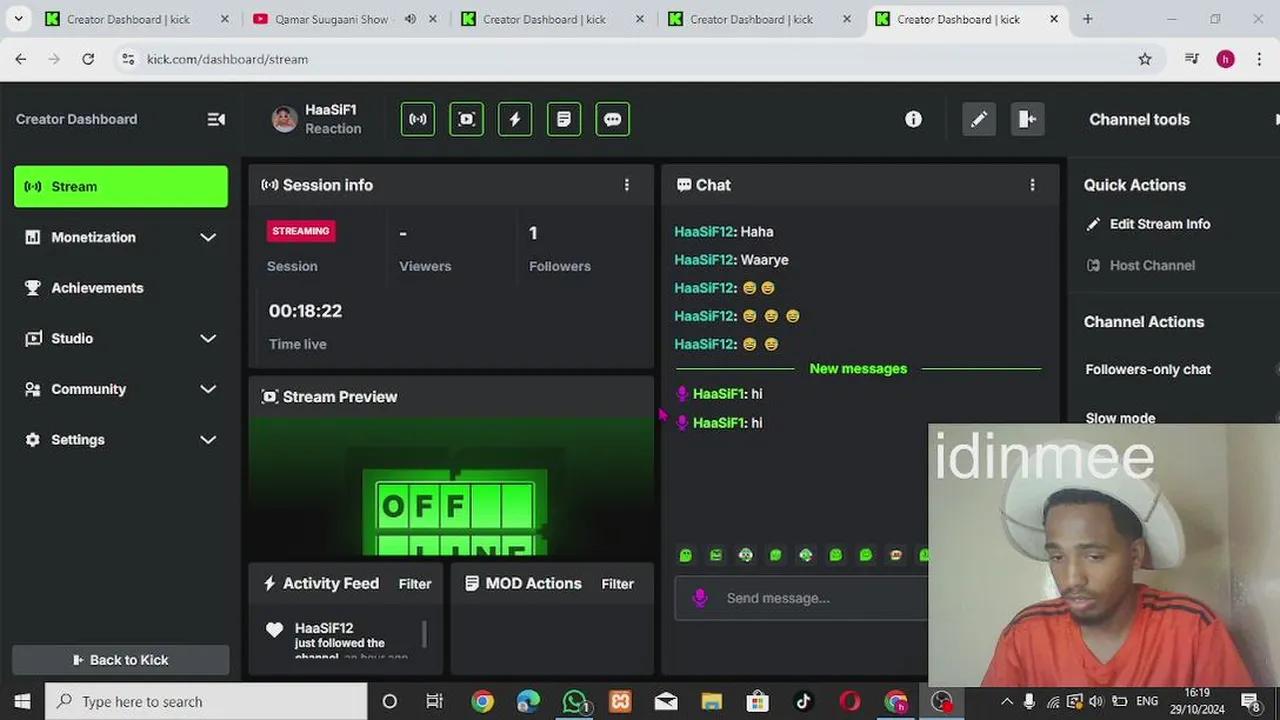
Task: Reload the kick.com page
Action: (x=88, y=59)
